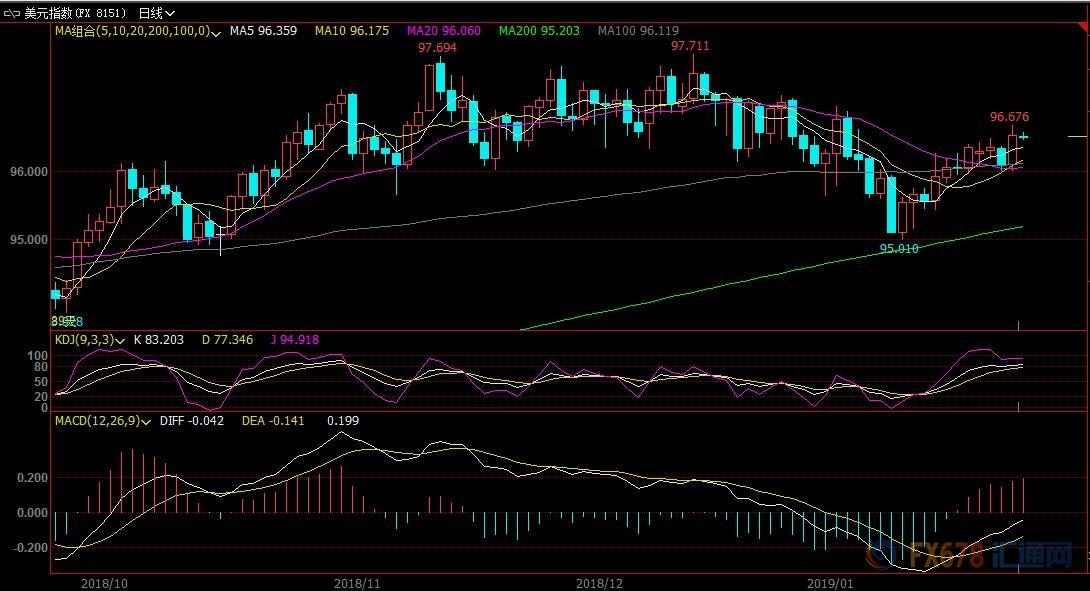Click the magenta MA20 96.060 legend

point(444,31)
